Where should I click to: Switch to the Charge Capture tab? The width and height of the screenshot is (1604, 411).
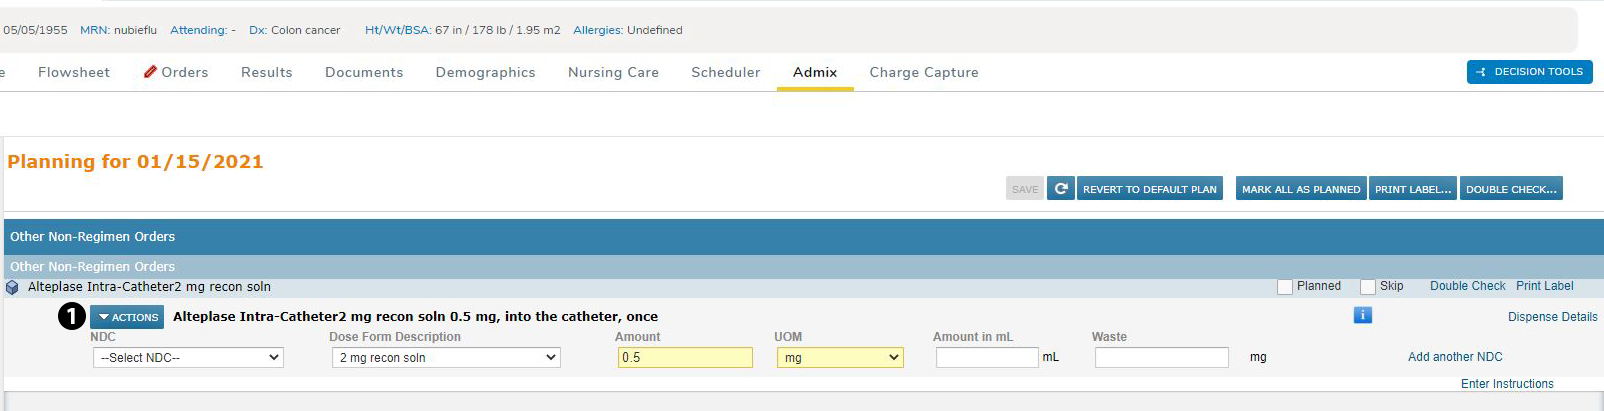pyautogui.click(x=924, y=72)
